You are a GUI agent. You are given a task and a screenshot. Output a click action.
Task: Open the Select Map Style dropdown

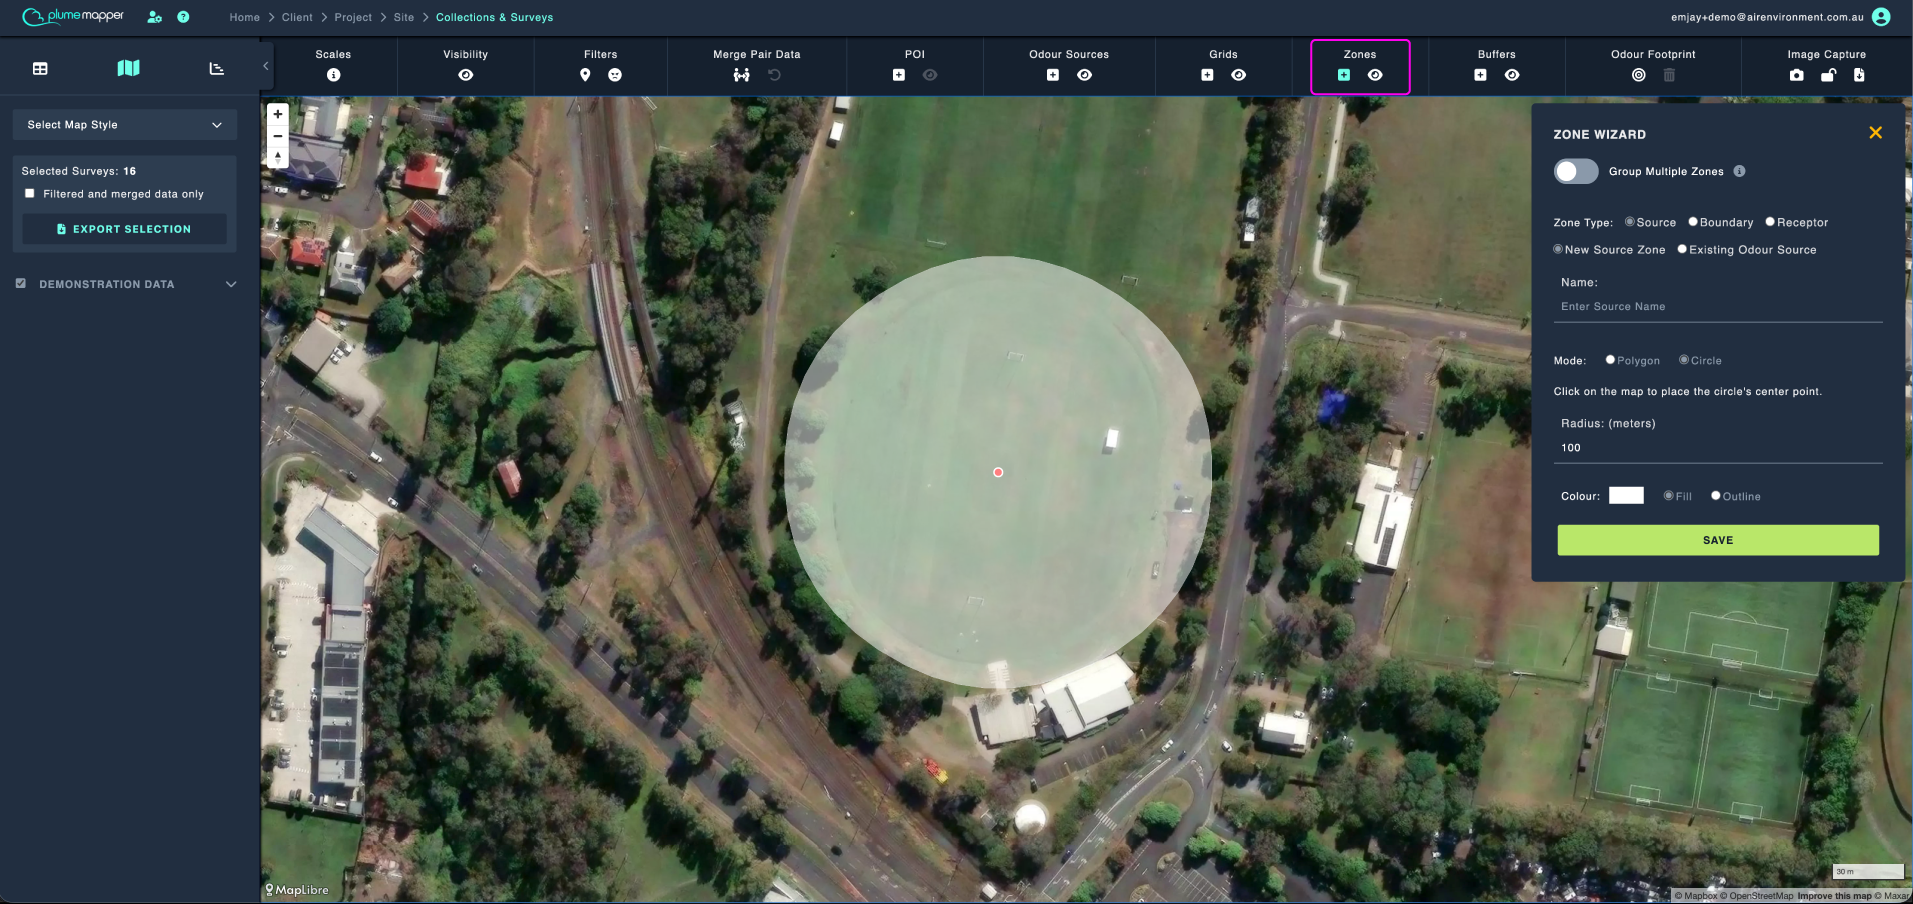(125, 125)
